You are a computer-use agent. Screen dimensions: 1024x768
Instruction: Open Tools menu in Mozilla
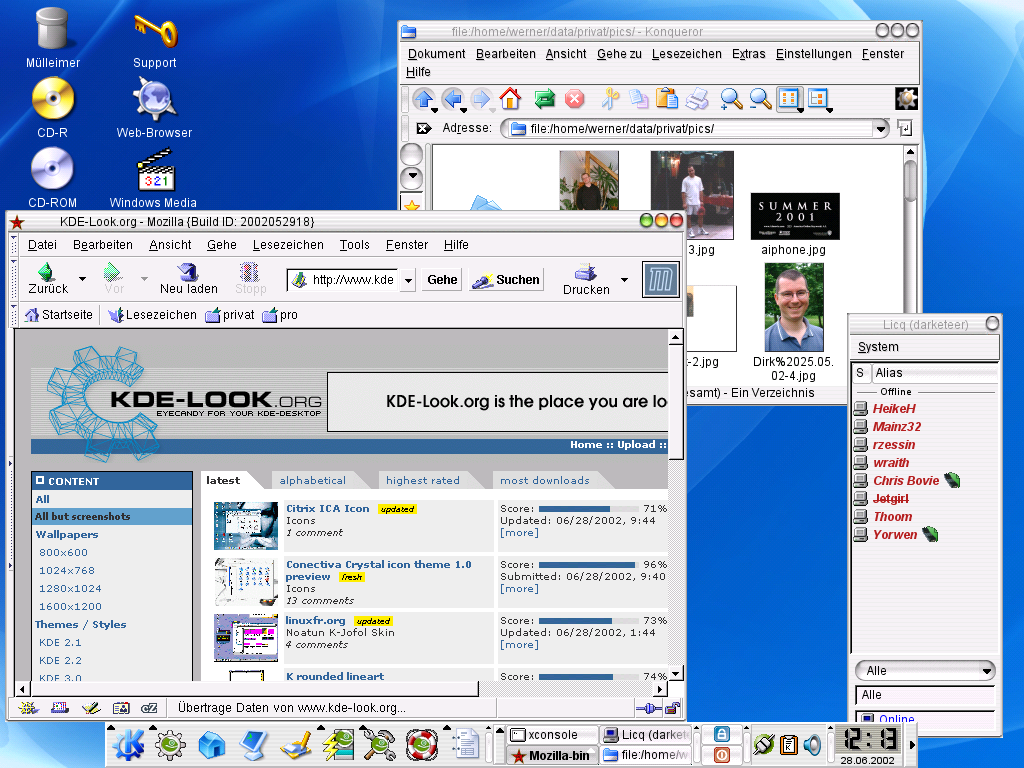pyautogui.click(x=355, y=245)
